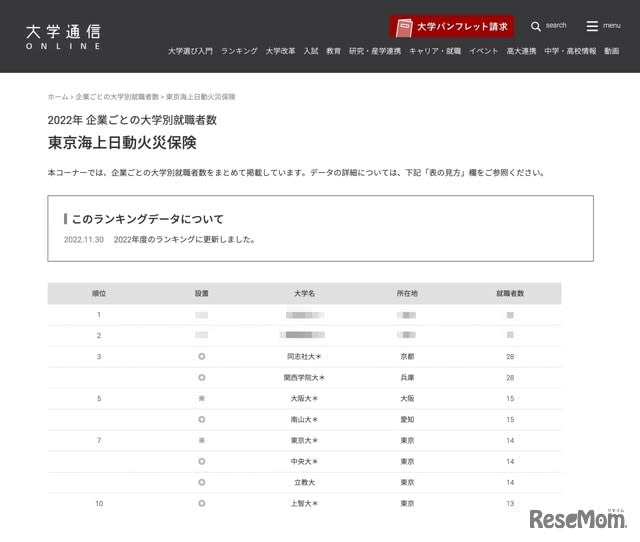Select the 南山大＊ table cell
This screenshot has width=640, height=542.
pos(304,420)
